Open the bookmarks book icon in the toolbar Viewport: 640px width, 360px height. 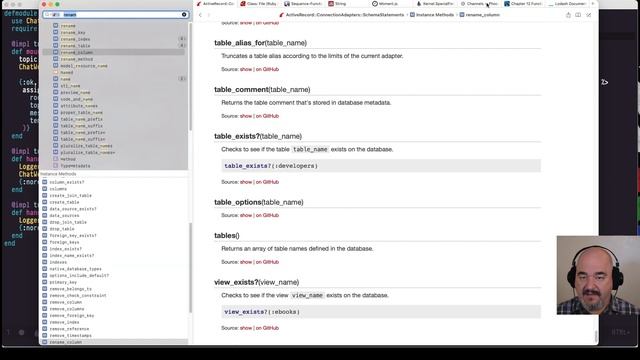578,15
